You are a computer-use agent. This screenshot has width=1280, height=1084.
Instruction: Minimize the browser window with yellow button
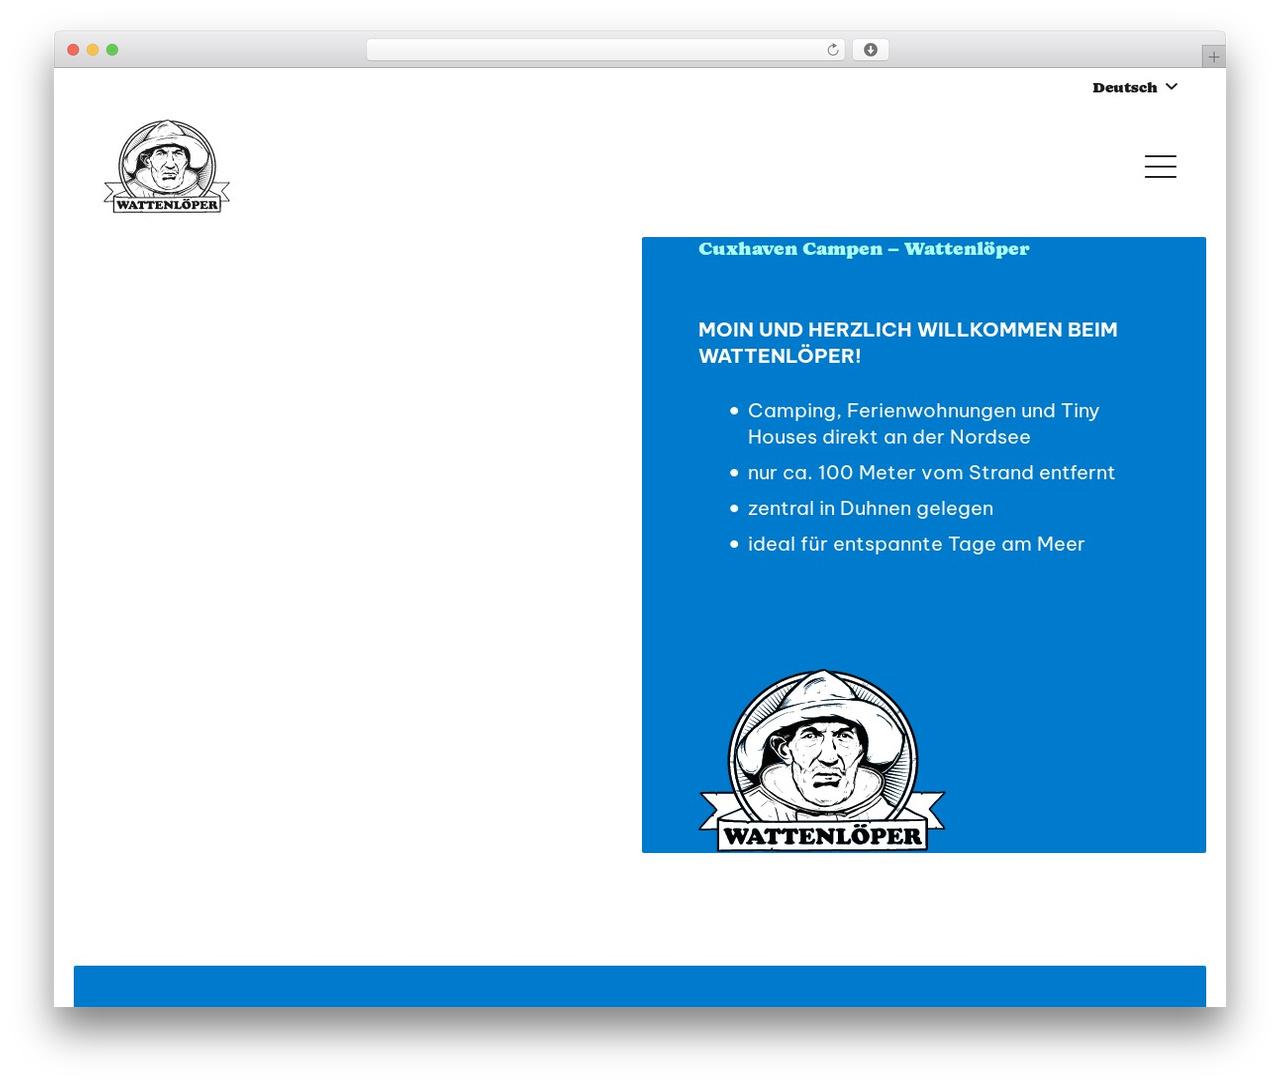[x=93, y=50]
